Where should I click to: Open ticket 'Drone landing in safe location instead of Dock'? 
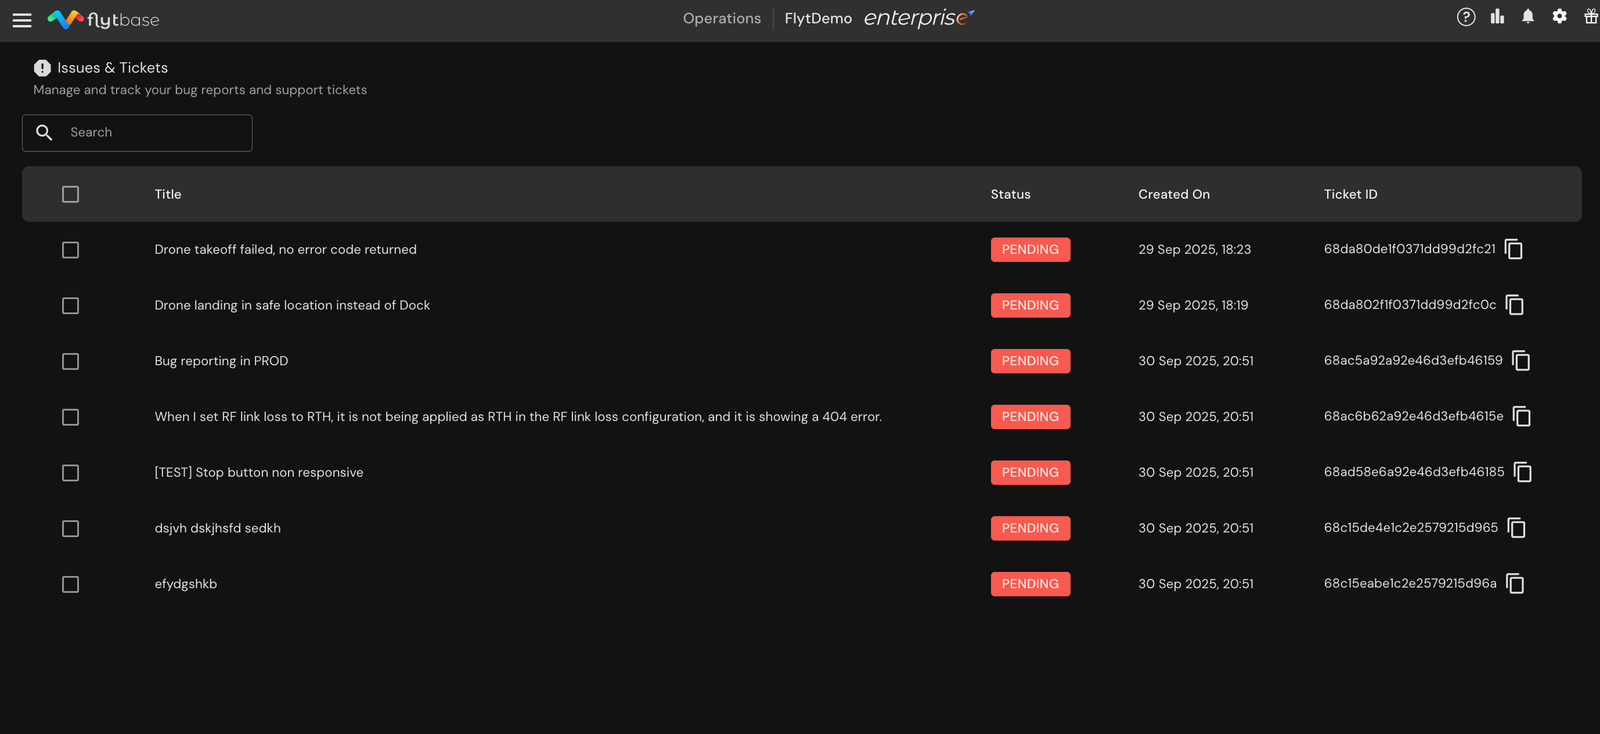pos(292,305)
